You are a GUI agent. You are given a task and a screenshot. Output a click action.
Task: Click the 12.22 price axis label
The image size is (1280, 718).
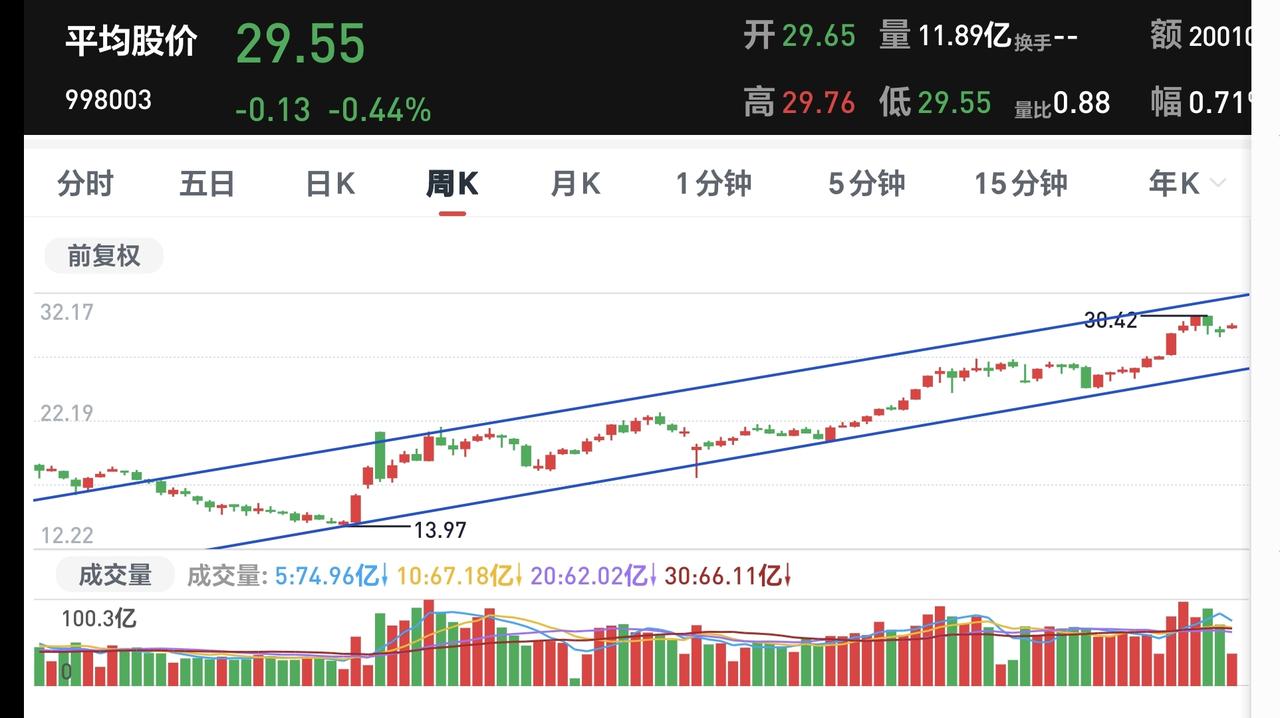coord(67,536)
